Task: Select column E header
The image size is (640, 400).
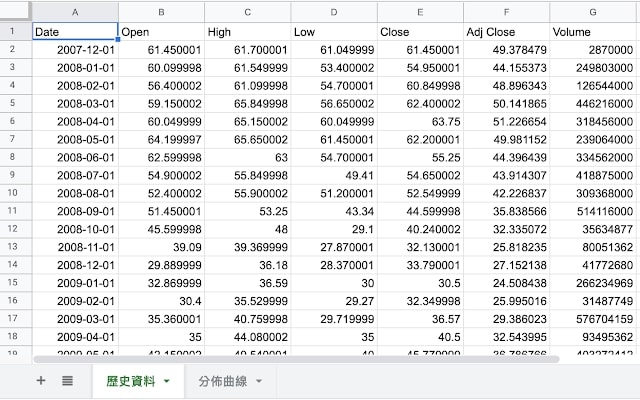Action: click(x=420, y=12)
